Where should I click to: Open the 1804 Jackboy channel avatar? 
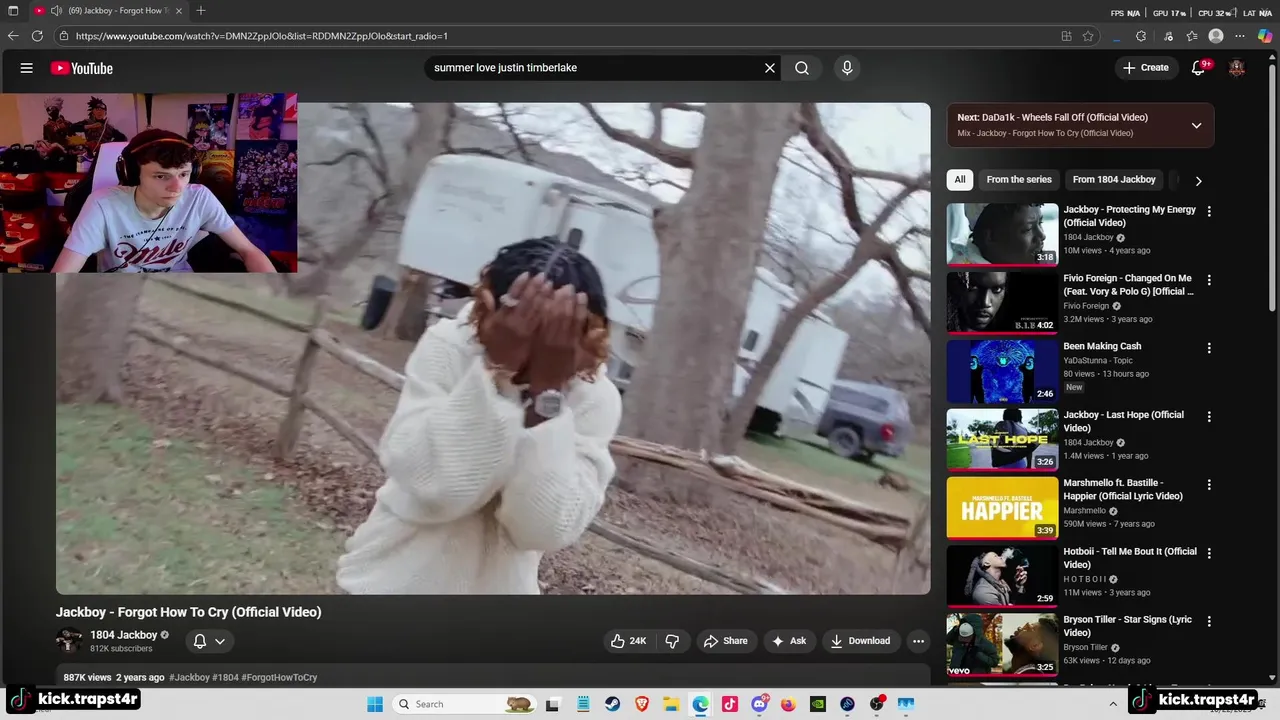[69, 641]
